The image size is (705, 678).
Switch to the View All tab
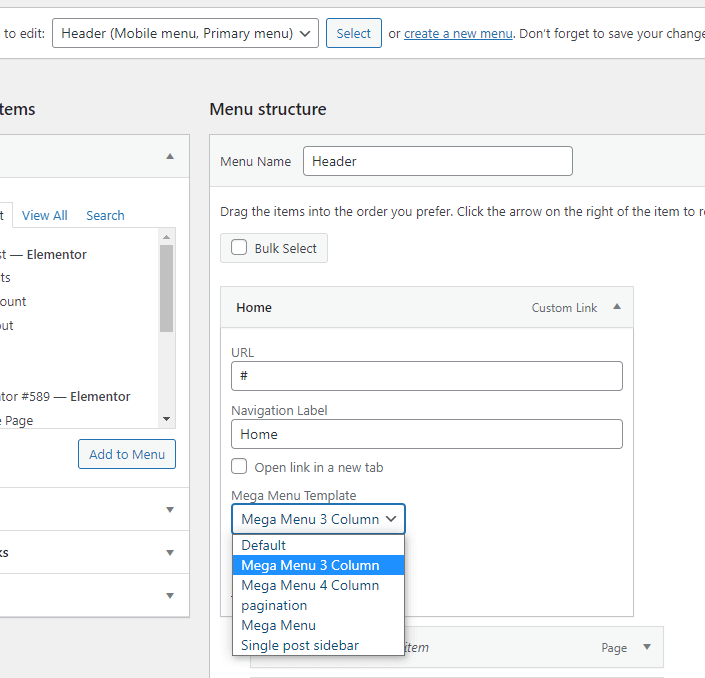coord(45,215)
